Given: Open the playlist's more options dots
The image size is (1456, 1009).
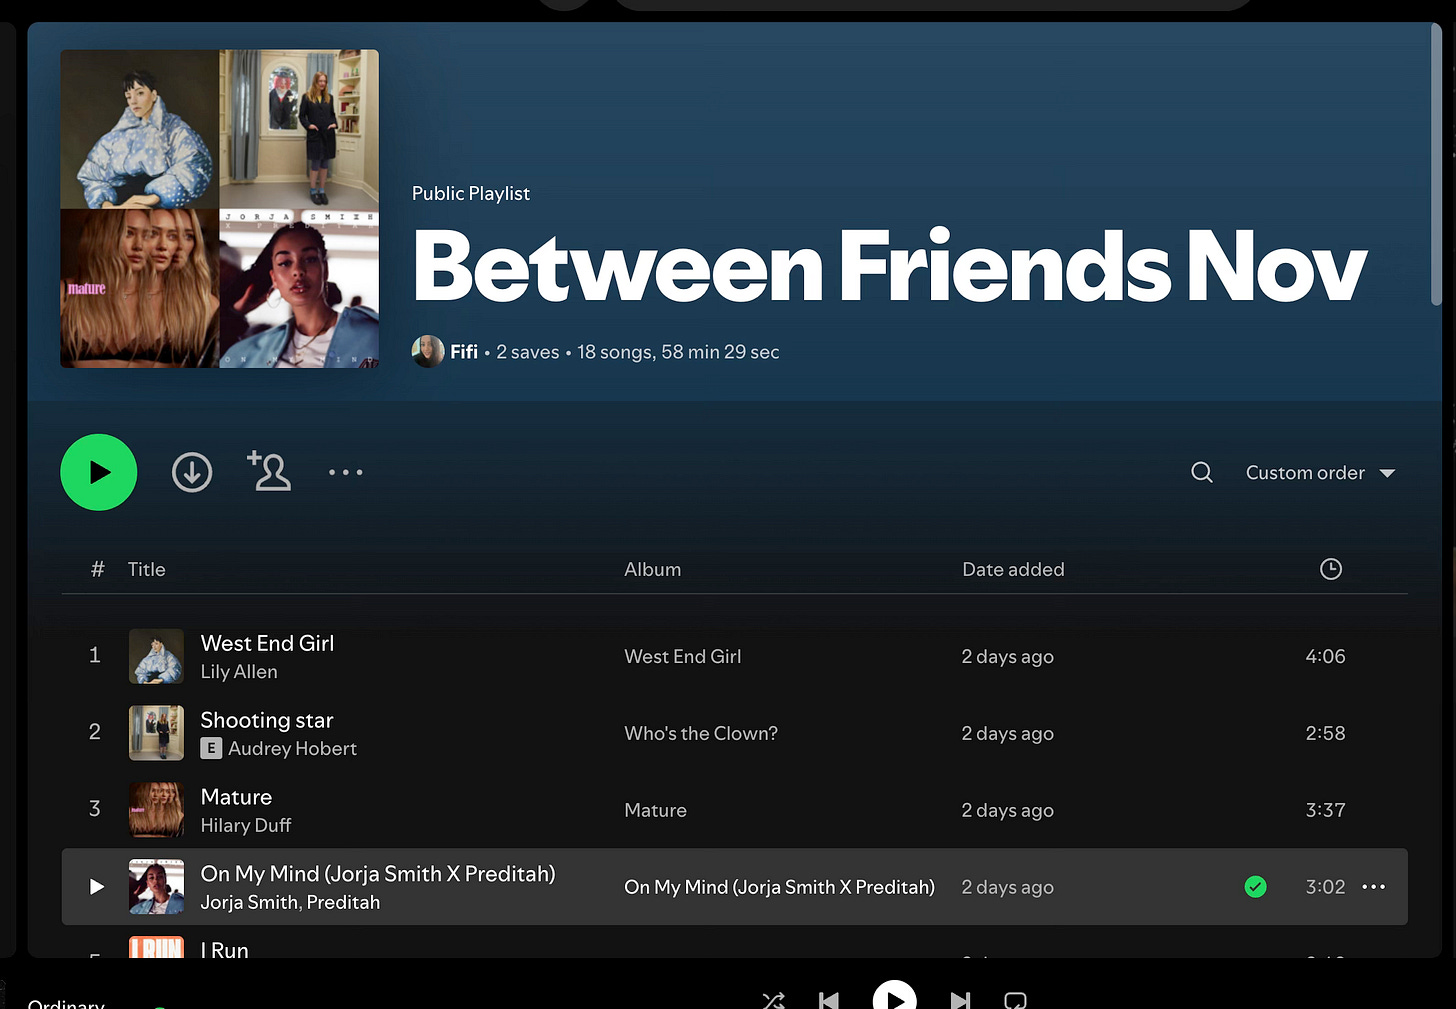Looking at the screenshot, I should click(346, 472).
